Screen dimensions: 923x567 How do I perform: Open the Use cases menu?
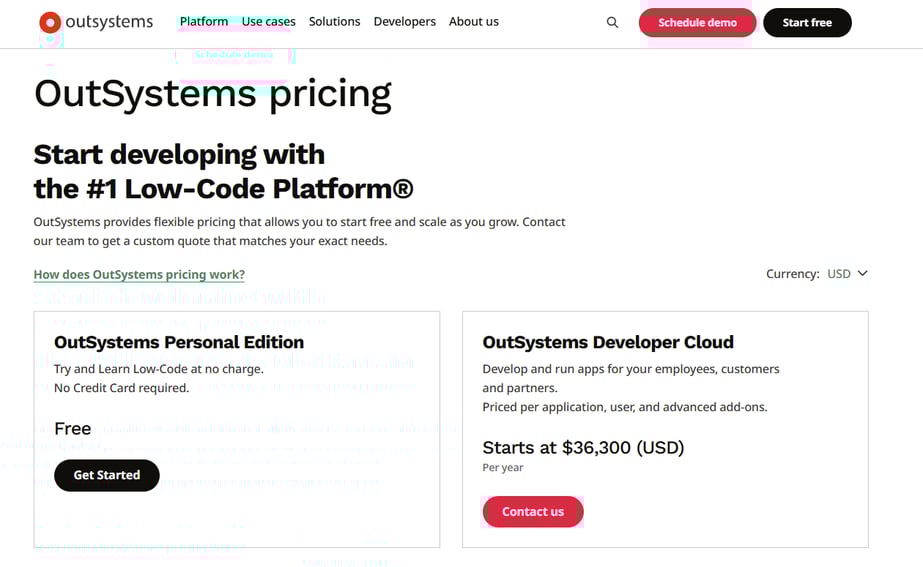click(x=268, y=21)
